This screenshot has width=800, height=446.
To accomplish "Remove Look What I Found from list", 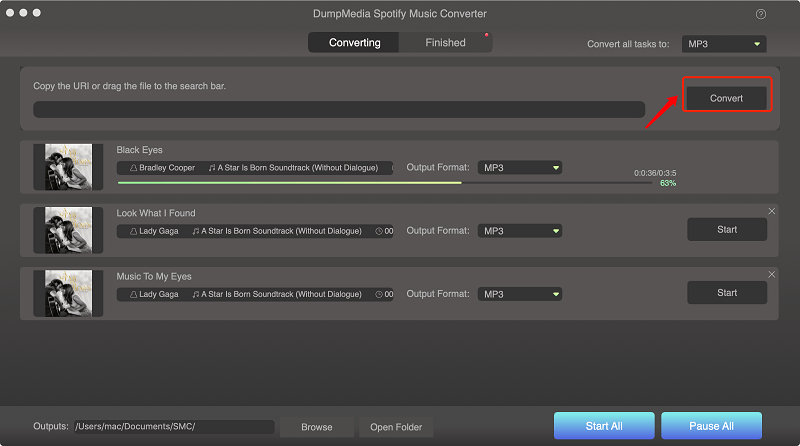I will [x=771, y=211].
